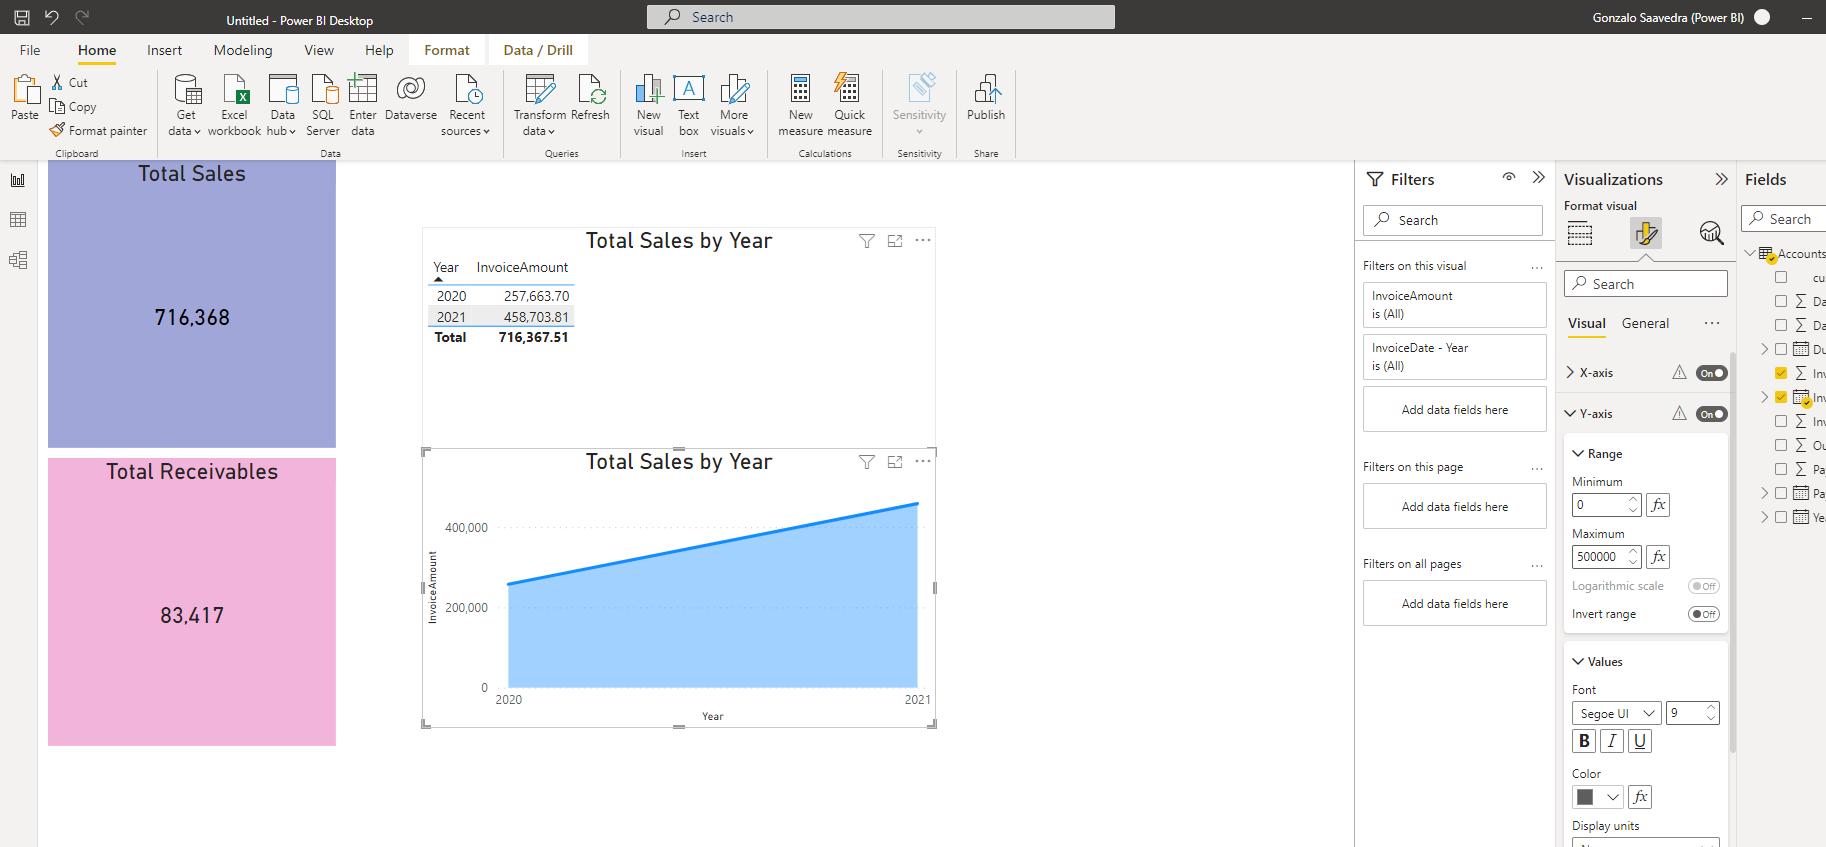
Task: Insert a New visual
Action: (648, 105)
